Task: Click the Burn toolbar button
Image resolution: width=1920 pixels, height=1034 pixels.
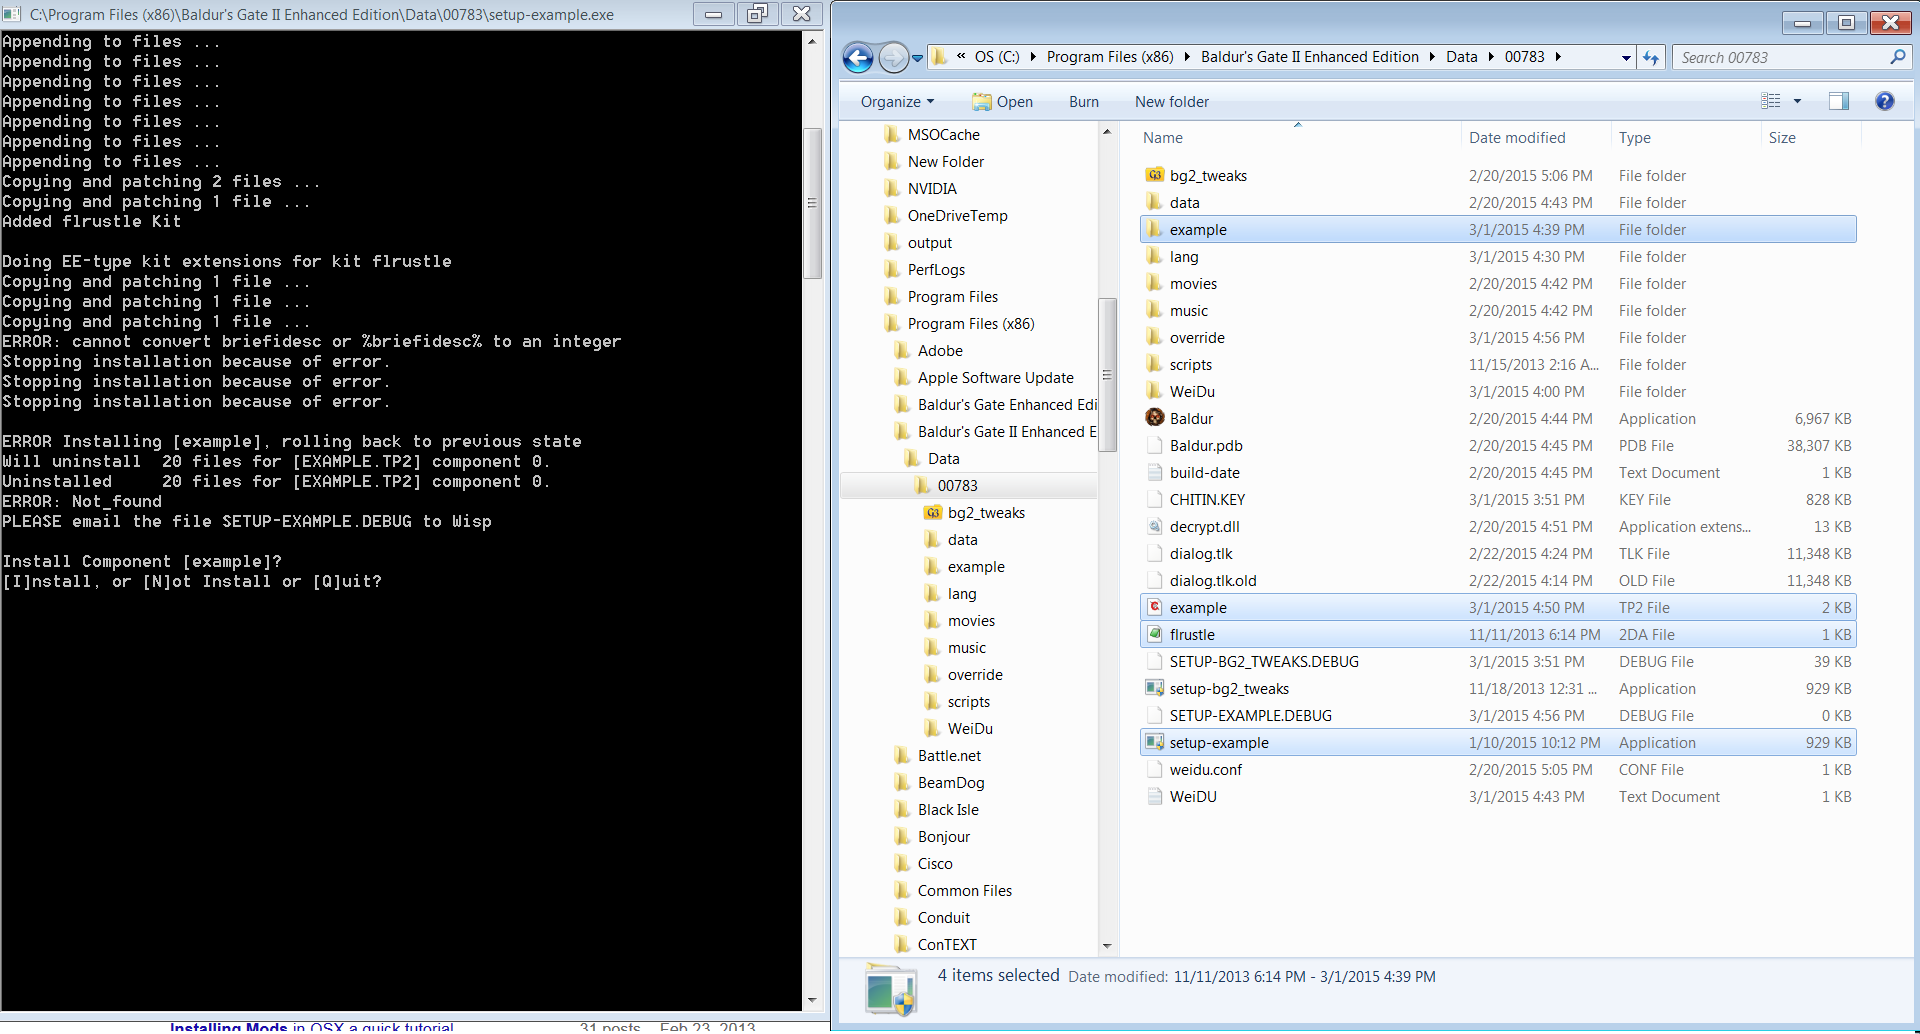Action: point(1083,102)
